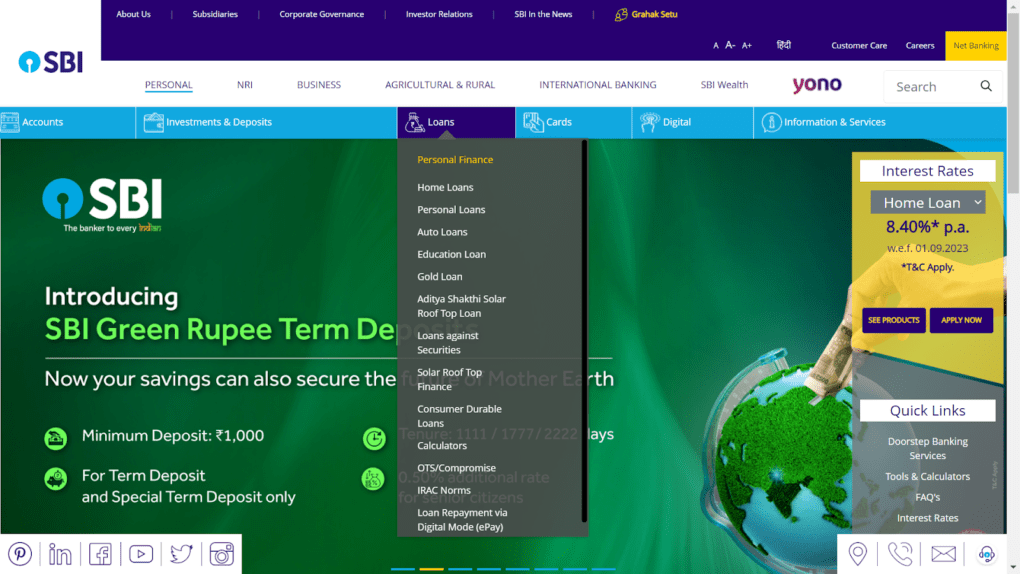
Task: Choose Auto Loans menu entry
Action: coord(442,232)
